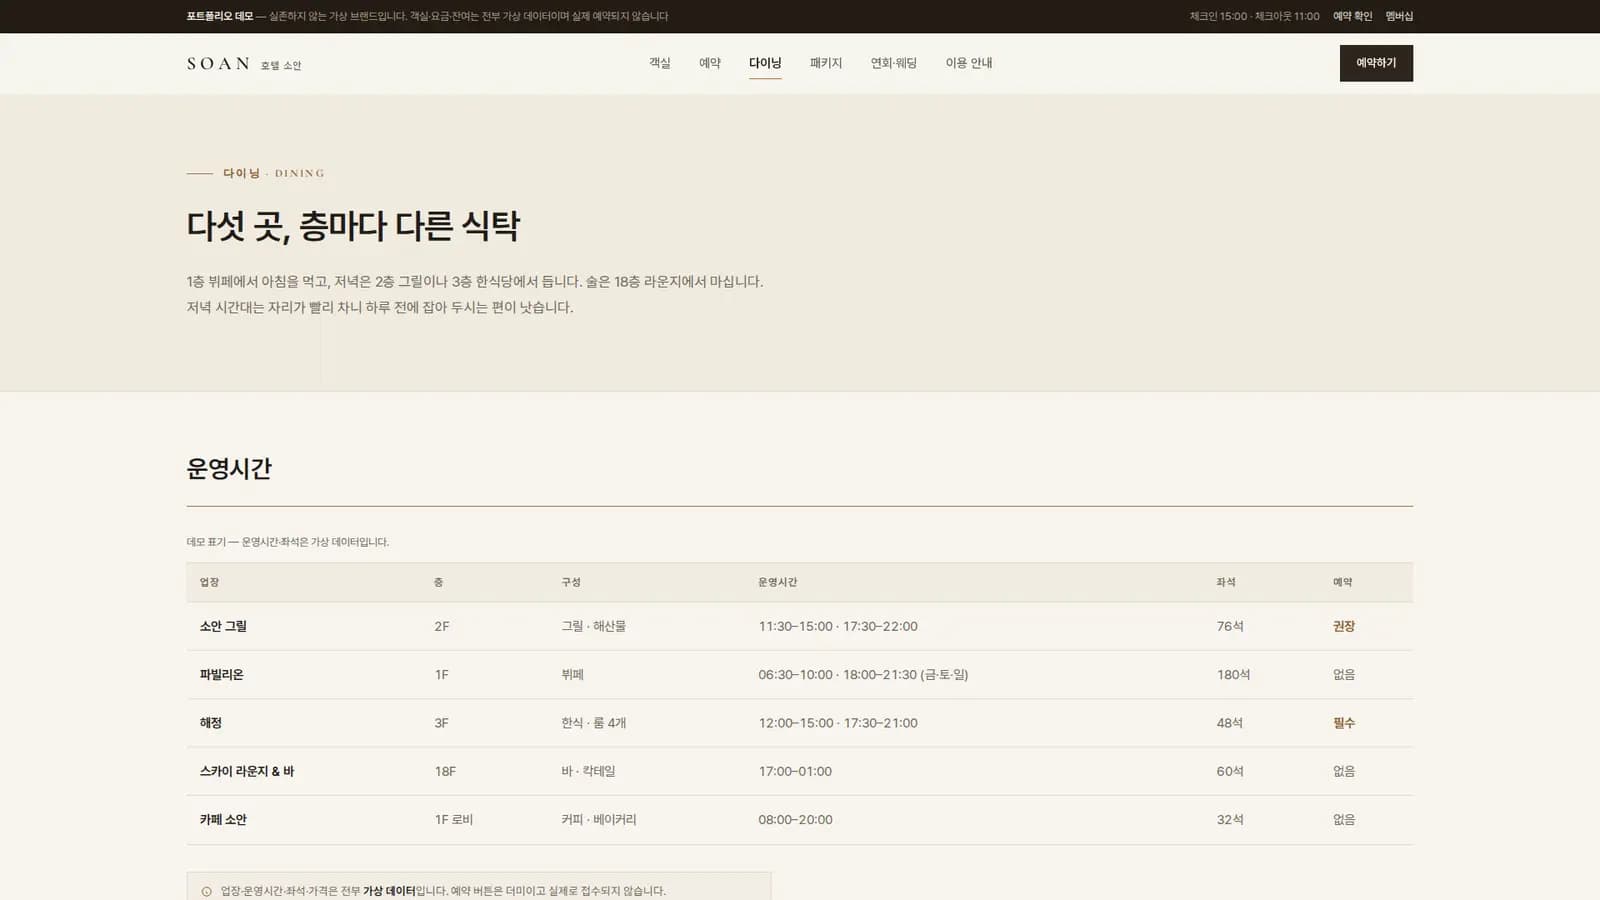
Task: Open the 멤버십 link
Action: coord(1399,16)
